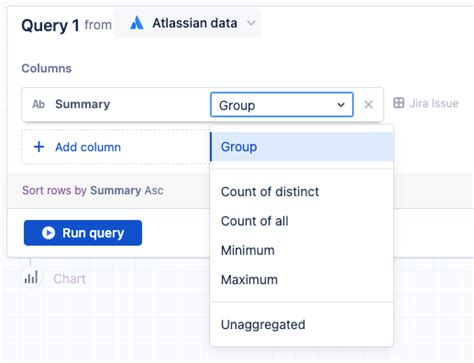
Task: Select Group option in dropdown list
Action: [302, 147]
